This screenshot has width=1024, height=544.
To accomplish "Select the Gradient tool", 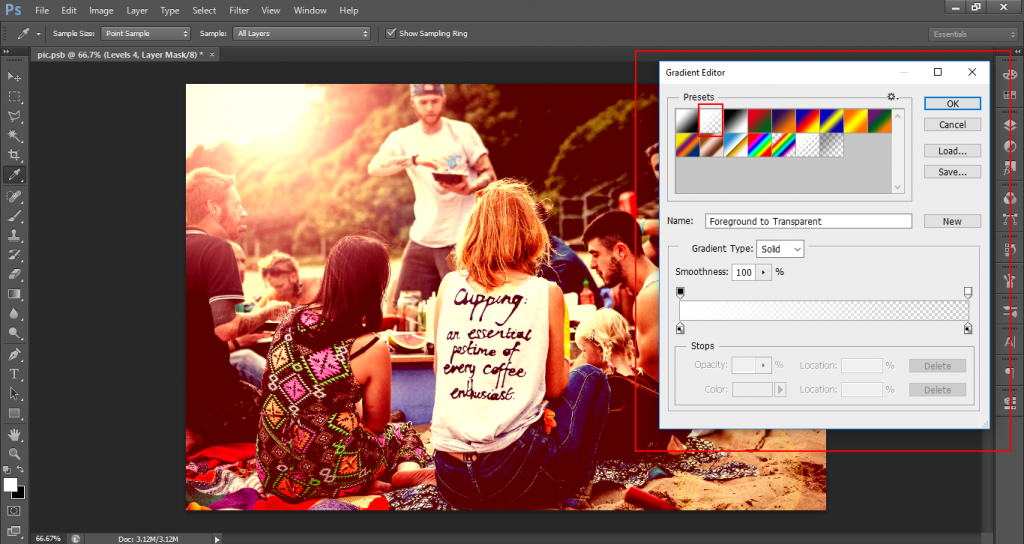I will 14,294.
